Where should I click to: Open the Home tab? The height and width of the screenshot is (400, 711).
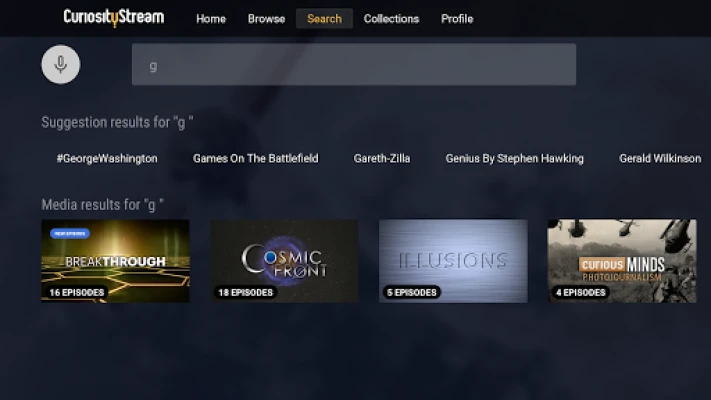(210, 19)
